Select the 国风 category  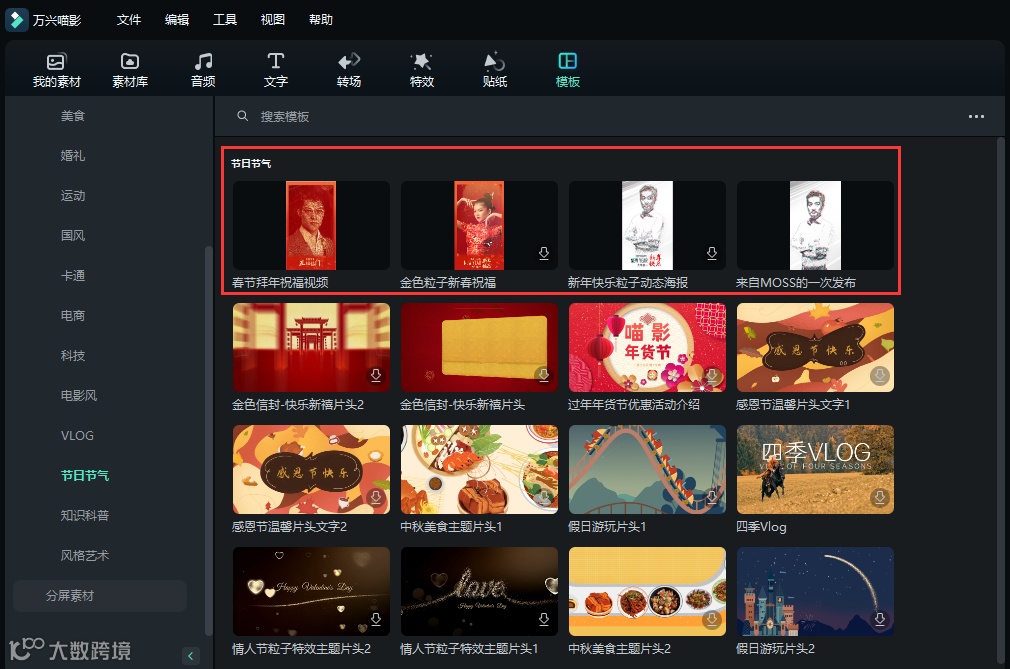[73, 235]
